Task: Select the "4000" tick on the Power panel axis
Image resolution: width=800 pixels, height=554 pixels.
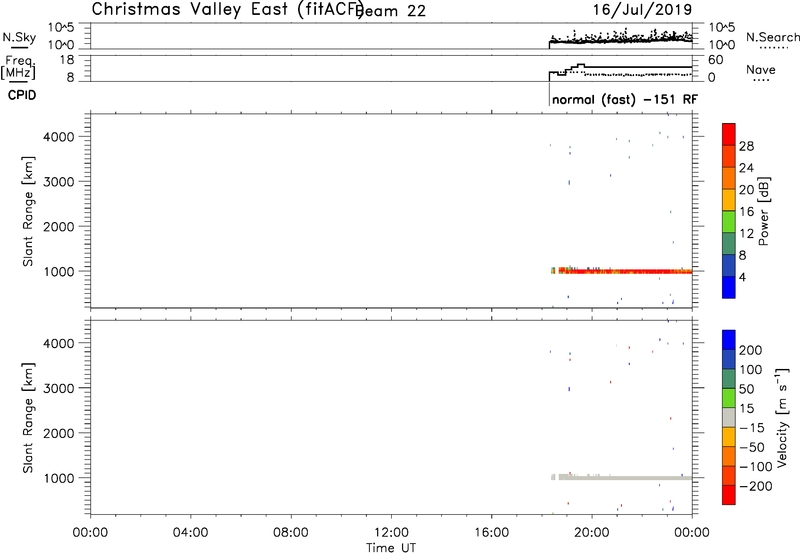Action: click(59, 137)
